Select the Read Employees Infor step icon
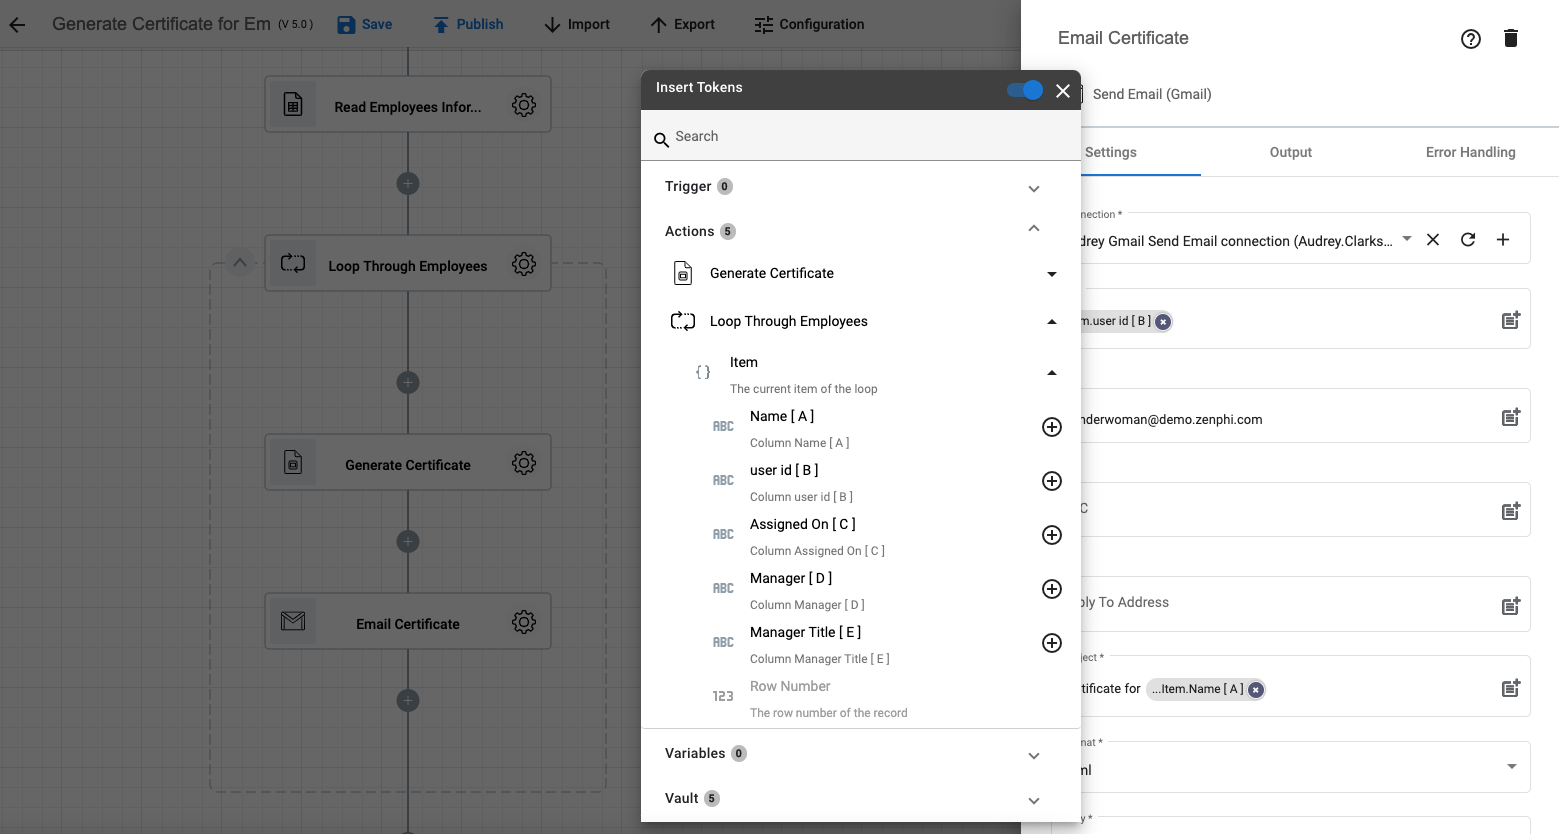 [x=293, y=104]
